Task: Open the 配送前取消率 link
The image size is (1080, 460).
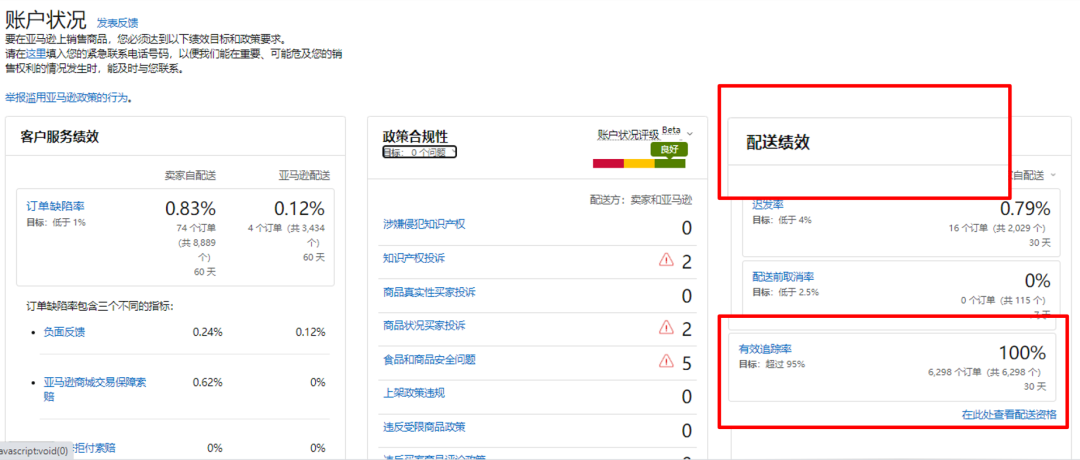Action: (783, 277)
